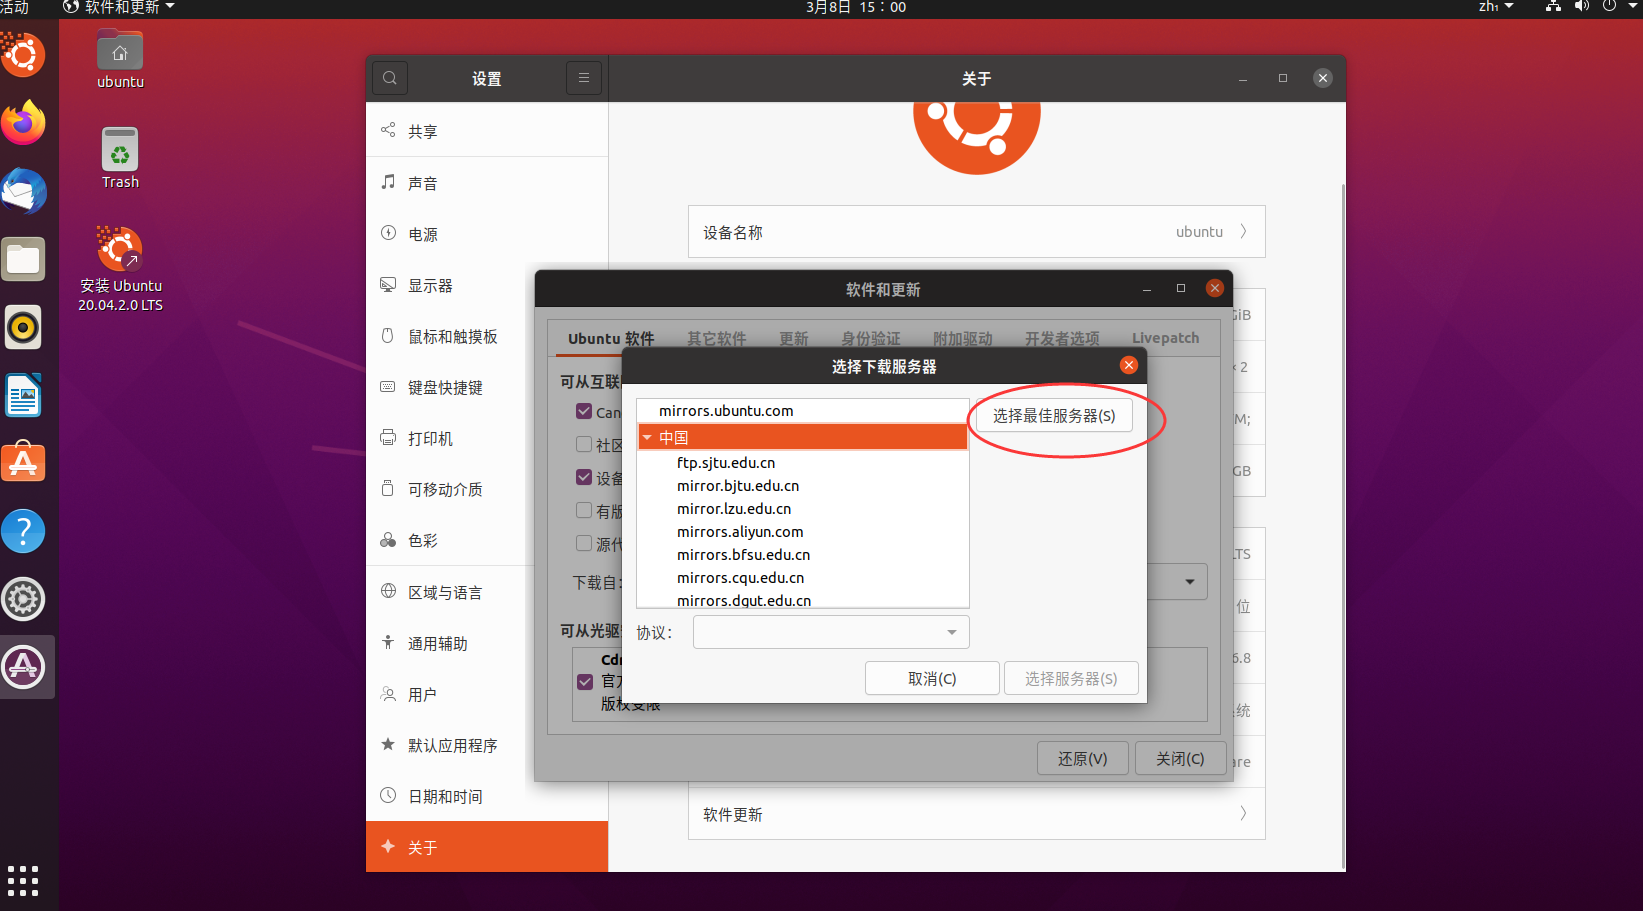This screenshot has width=1643, height=911.
Task: Open Removable Media (可移动介质) settings
Action: [x=450, y=489]
